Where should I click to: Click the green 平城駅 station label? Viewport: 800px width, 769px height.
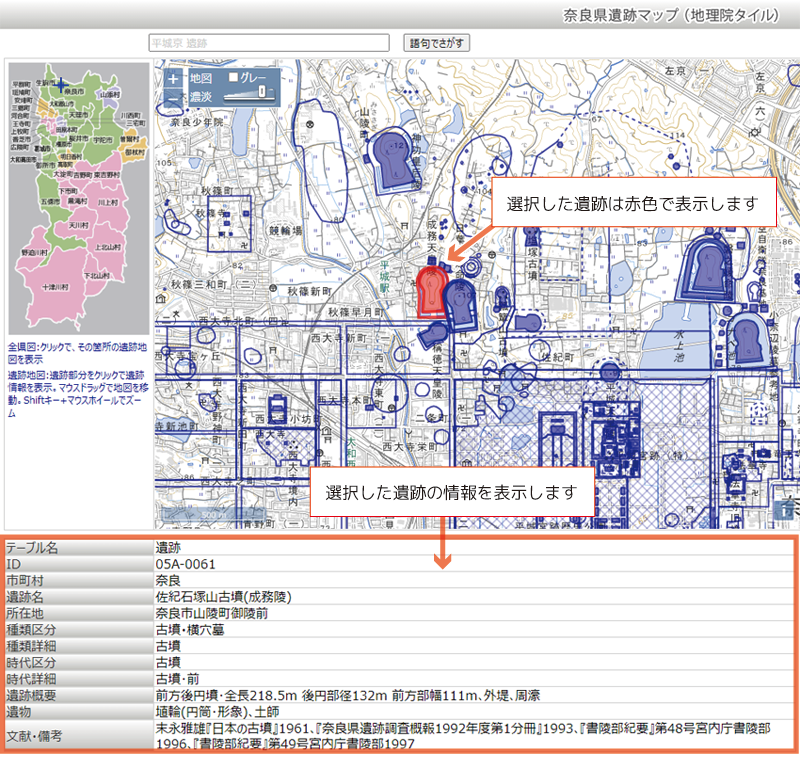point(384,277)
